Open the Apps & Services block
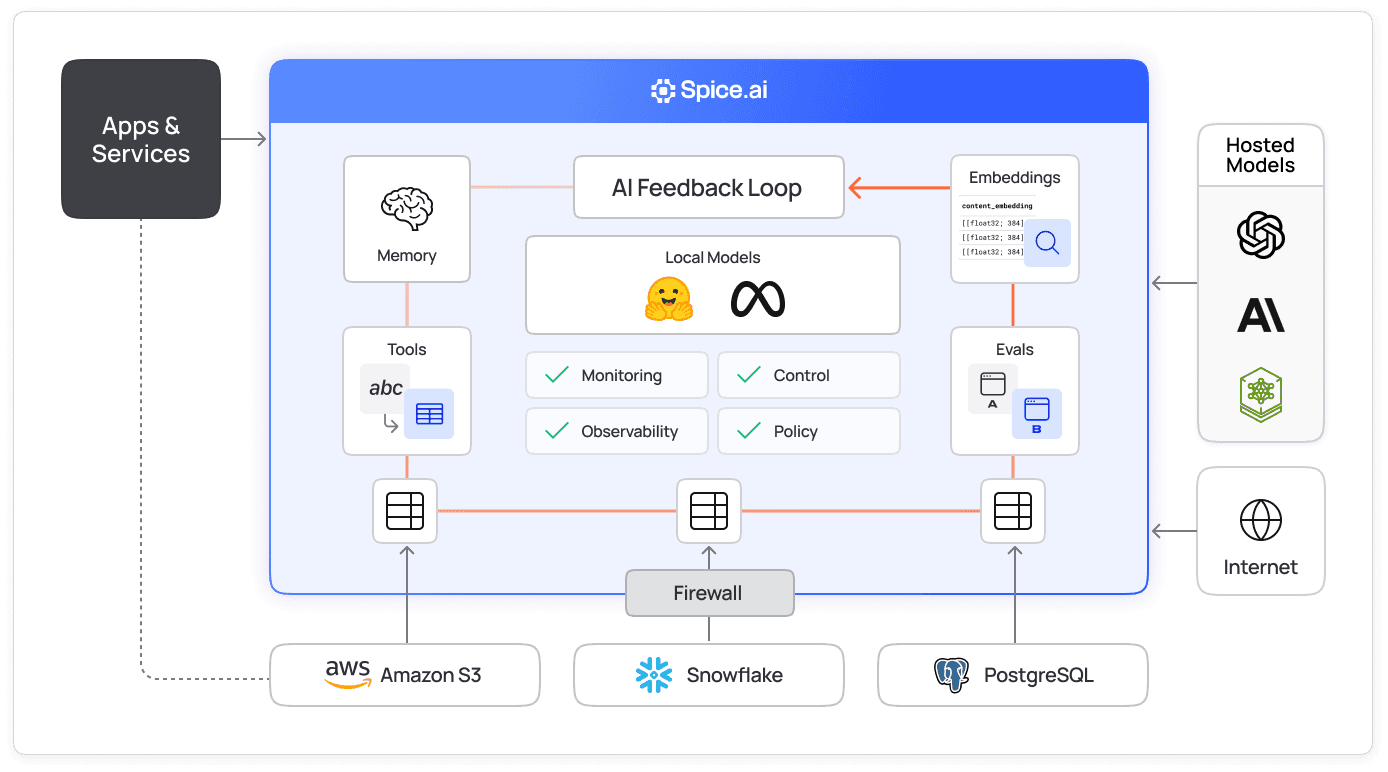The image size is (1388, 772). 141,139
